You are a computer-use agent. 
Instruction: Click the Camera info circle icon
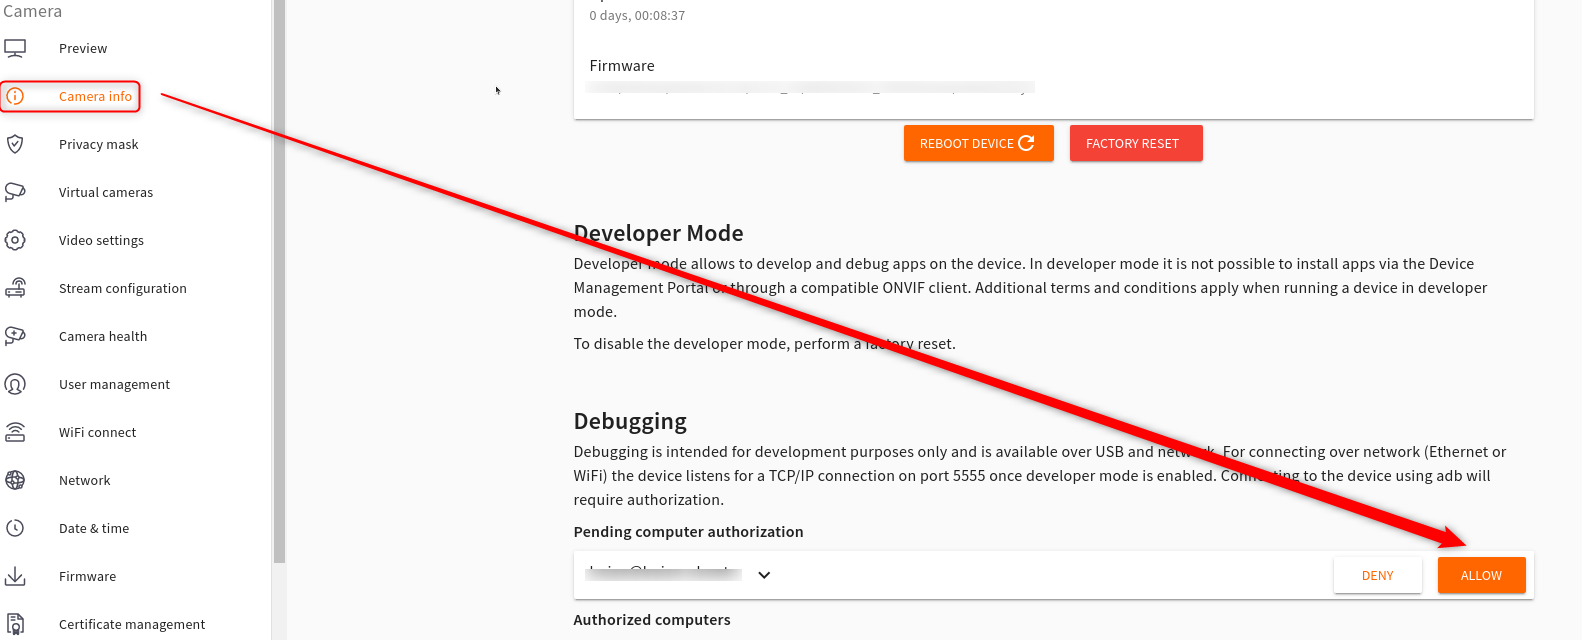[15, 96]
